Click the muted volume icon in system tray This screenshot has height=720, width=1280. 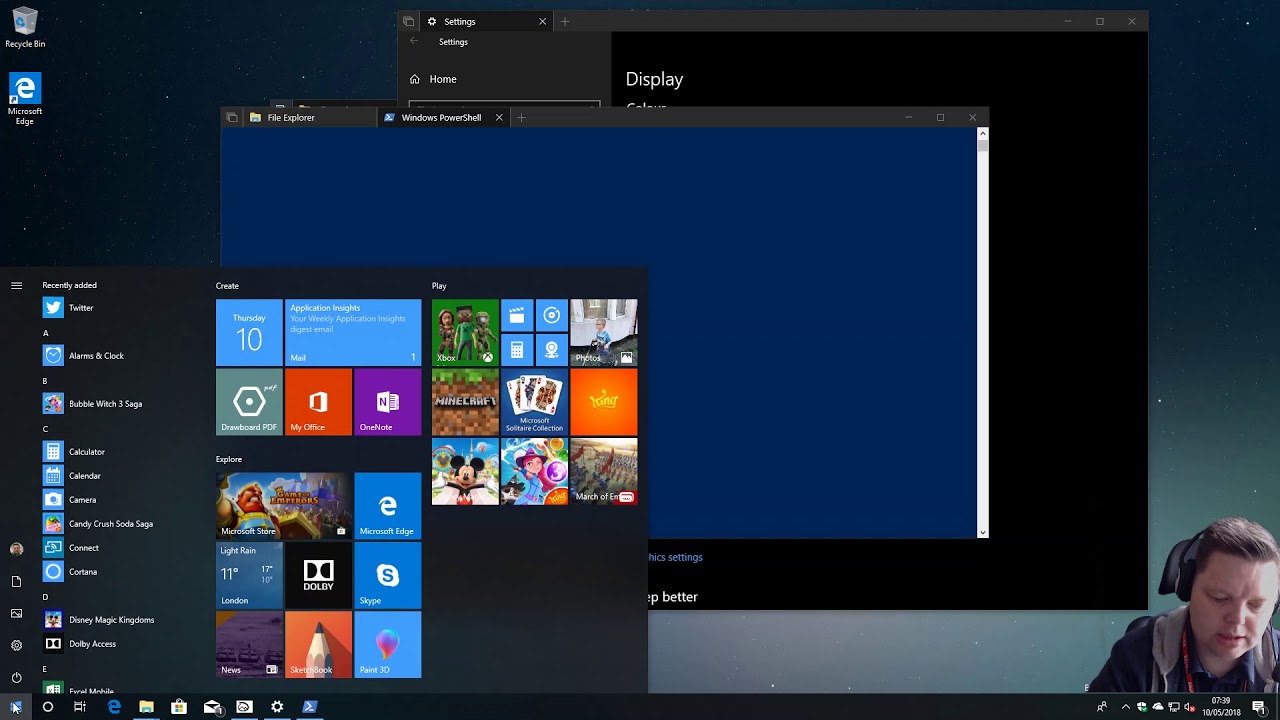pos(1189,707)
